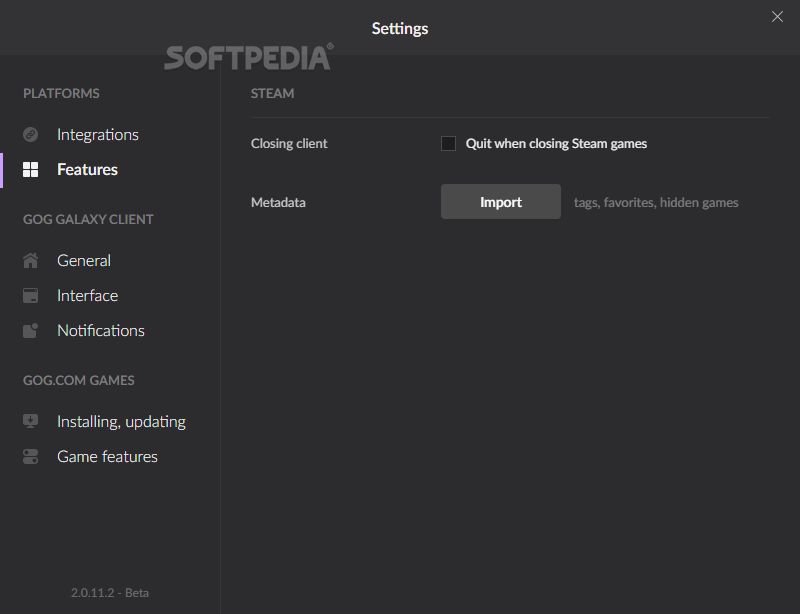Click the 'tags, favorites, hidden games' text
The width and height of the screenshot is (800, 614).
click(656, 203)
